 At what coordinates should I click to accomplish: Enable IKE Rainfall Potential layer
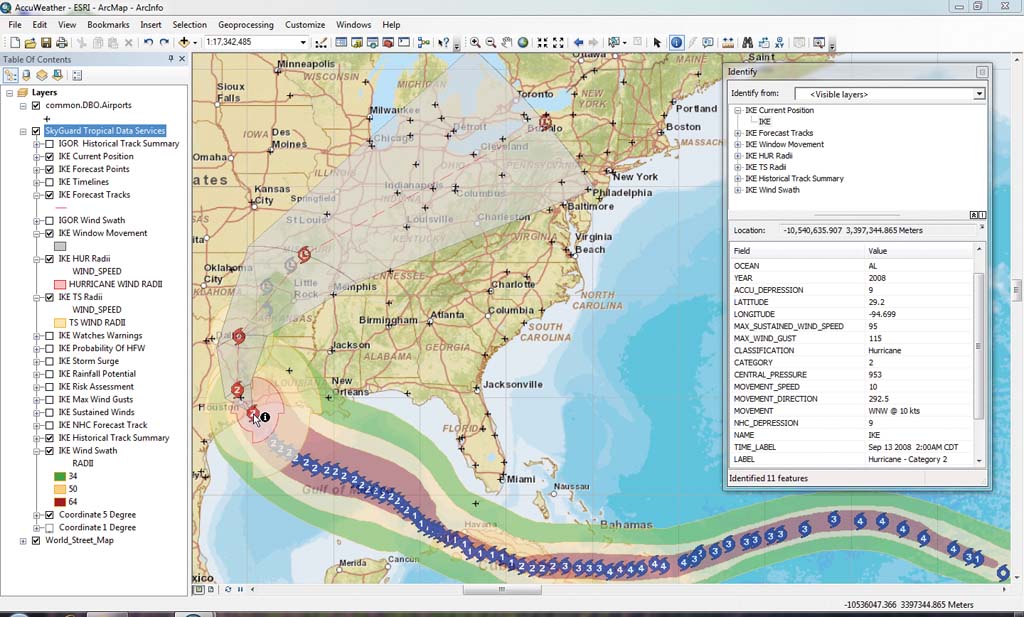pyautogui.click(x=49, y=374)
